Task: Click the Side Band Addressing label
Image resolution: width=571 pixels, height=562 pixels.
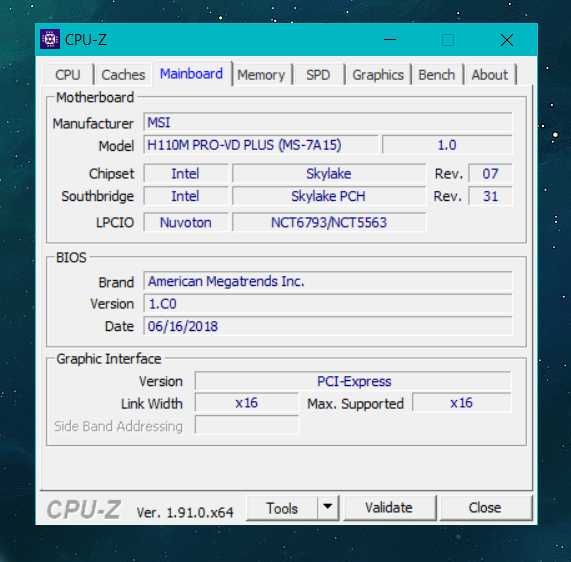Action: pyautogui.click(x=118, y=426)
